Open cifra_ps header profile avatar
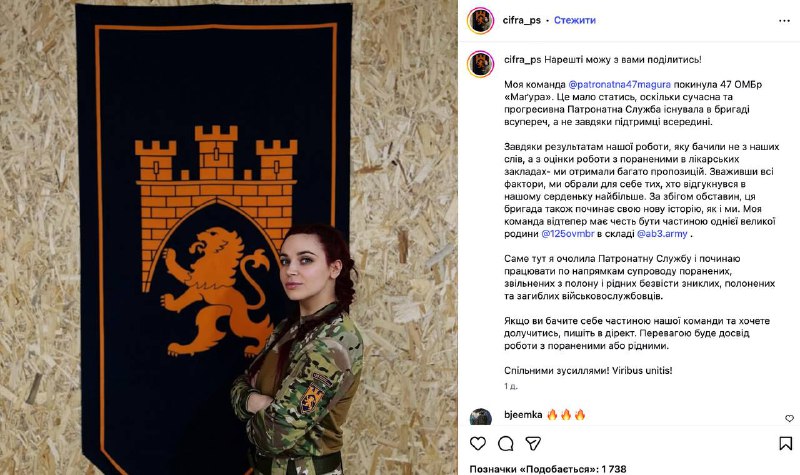Image resolution: width=800 pixels, height=475 pixels. 481,20
